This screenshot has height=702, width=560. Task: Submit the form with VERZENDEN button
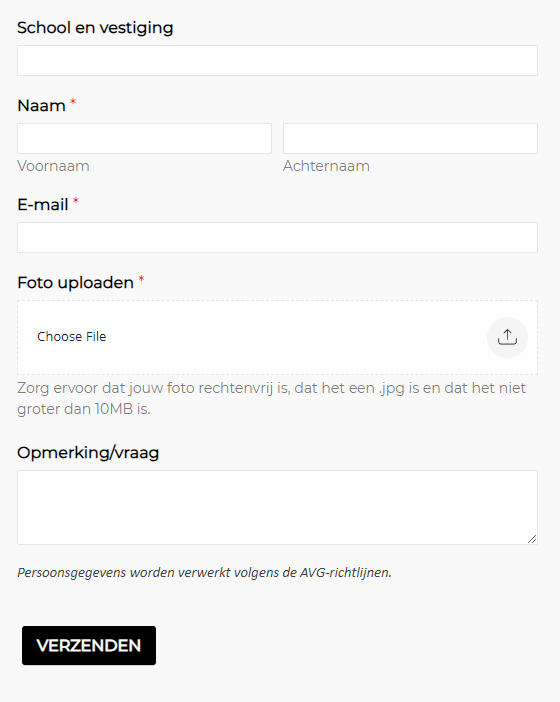tap(89, 645)
